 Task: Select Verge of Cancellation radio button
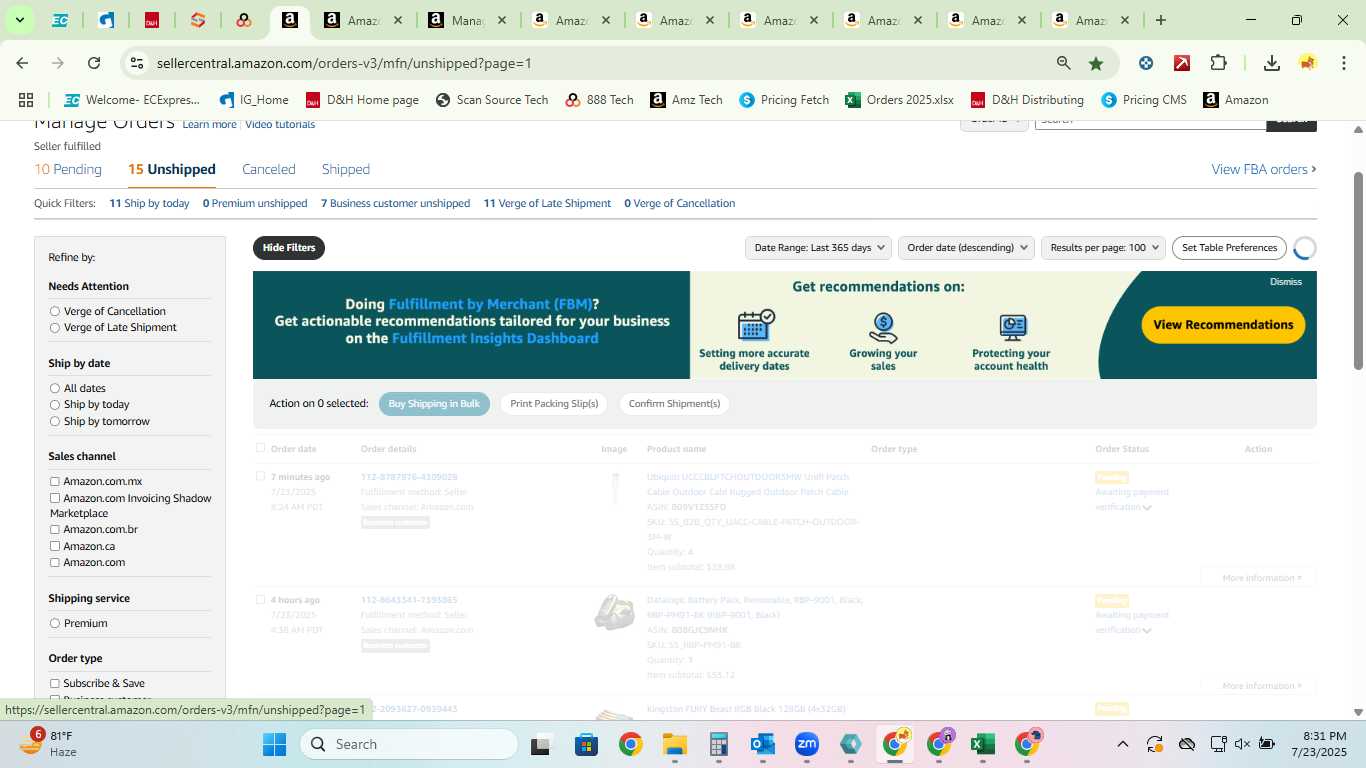tap(55, 312)
